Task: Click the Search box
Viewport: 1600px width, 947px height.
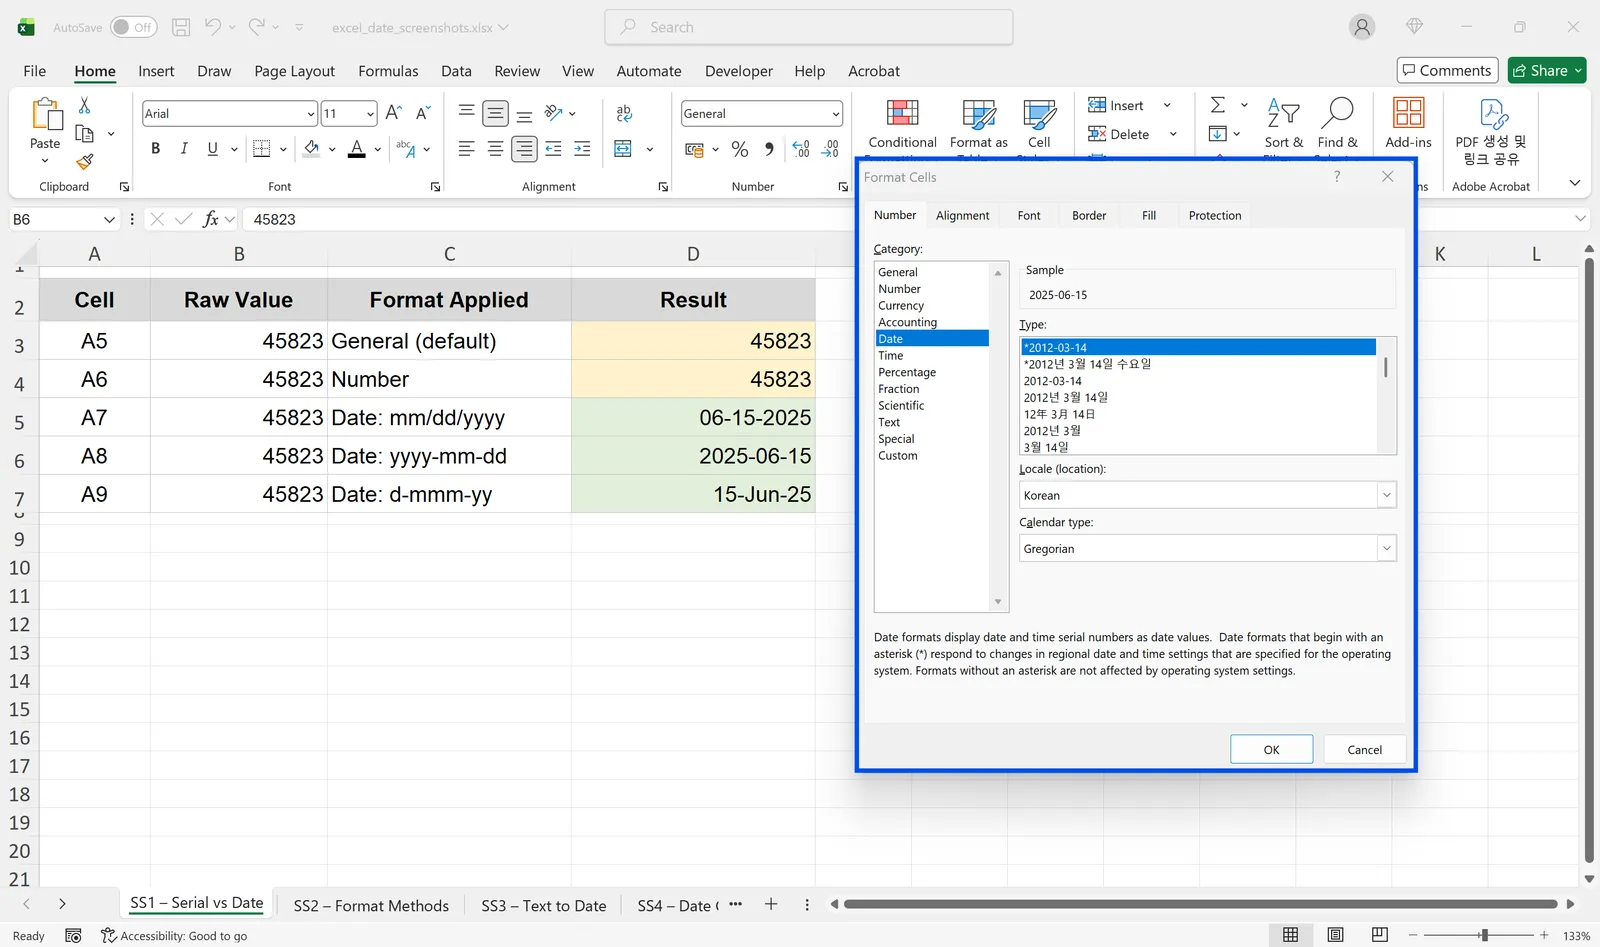Action: (808, 27)
